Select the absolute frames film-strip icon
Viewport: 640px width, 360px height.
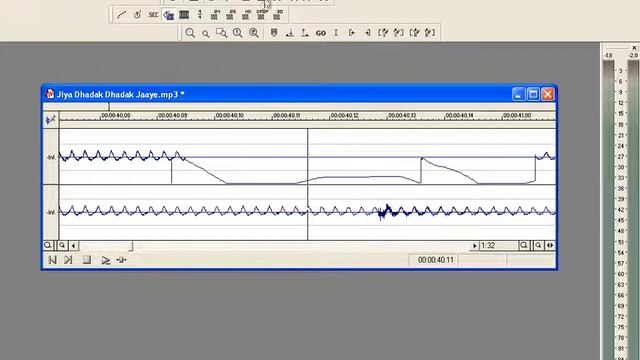[x=184, y=15]
